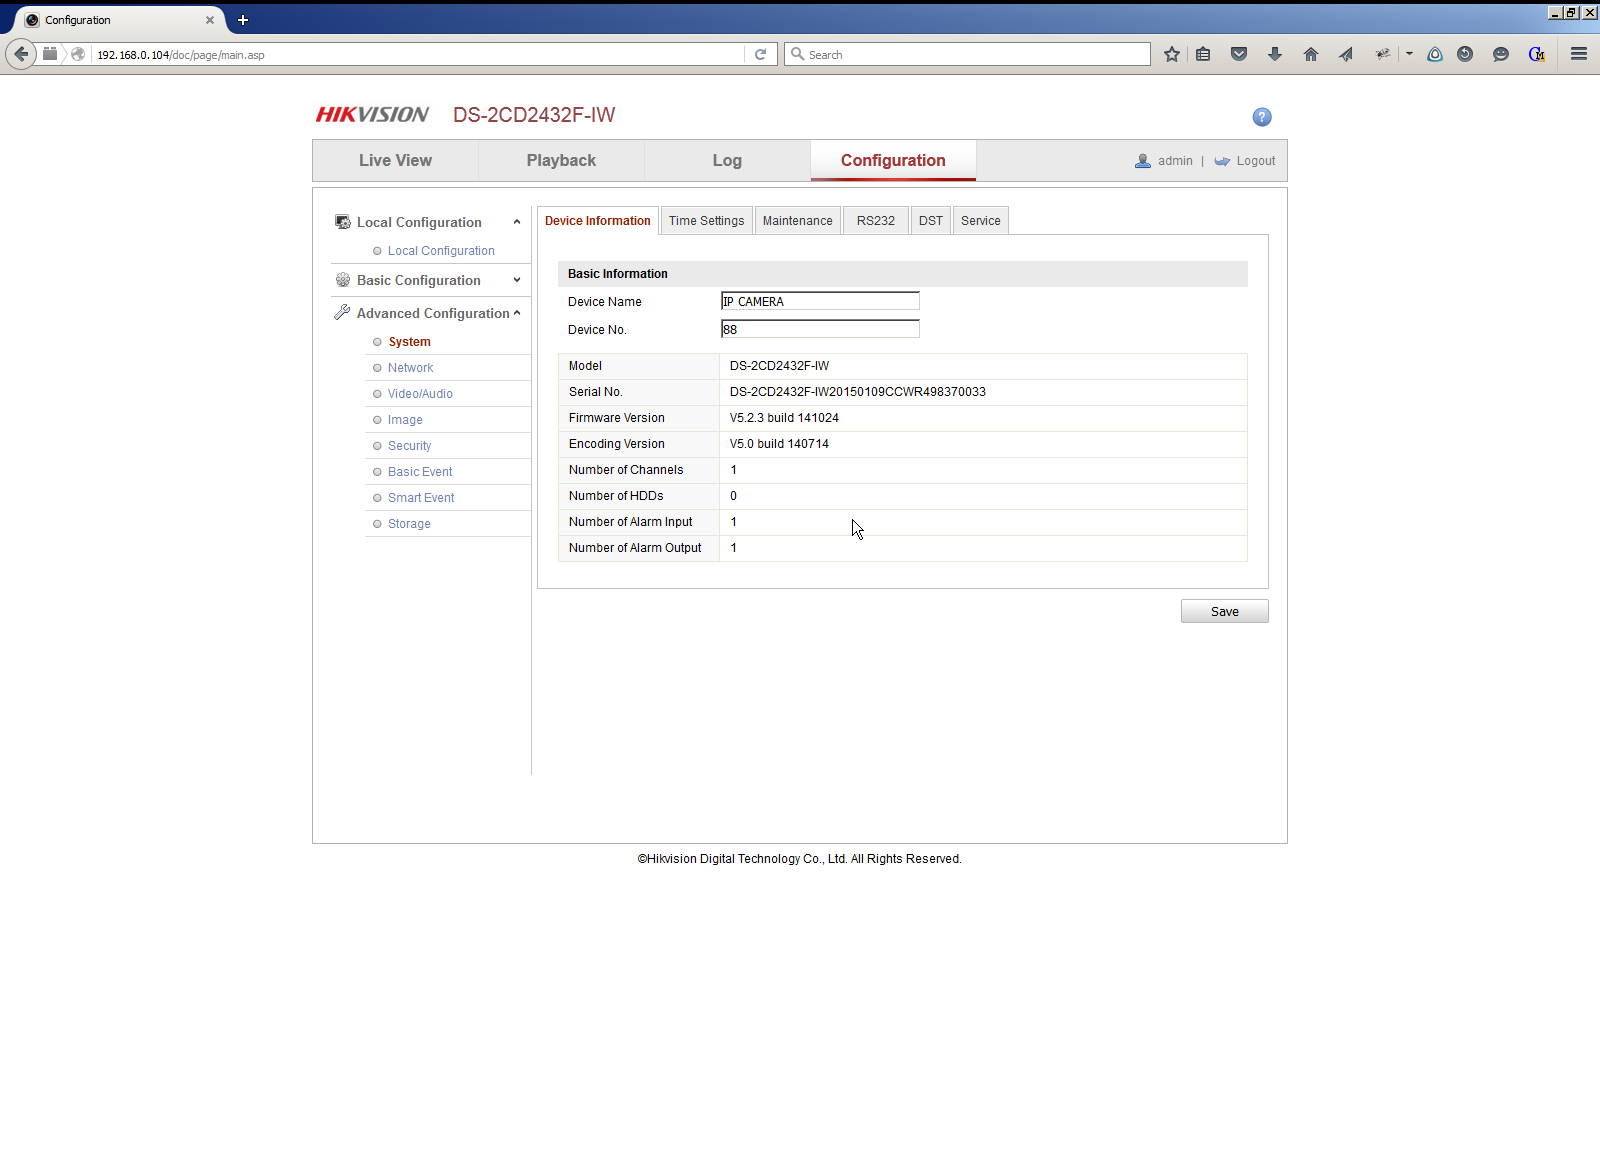Viewport: 1600px width, 1176px height.
Task: Bookmark this page with the star icon
Action: pos(1172,54)
